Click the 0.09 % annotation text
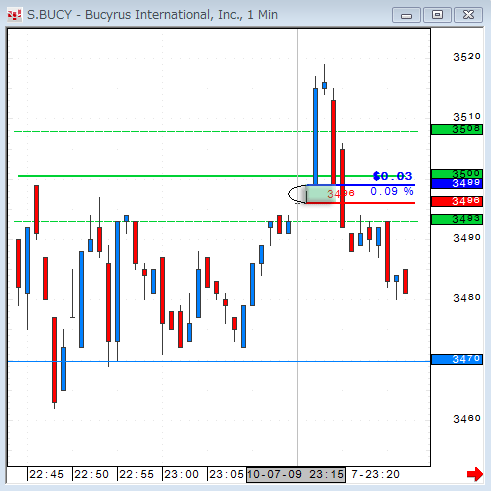This screenshot has width=491, height=491. 392,191
